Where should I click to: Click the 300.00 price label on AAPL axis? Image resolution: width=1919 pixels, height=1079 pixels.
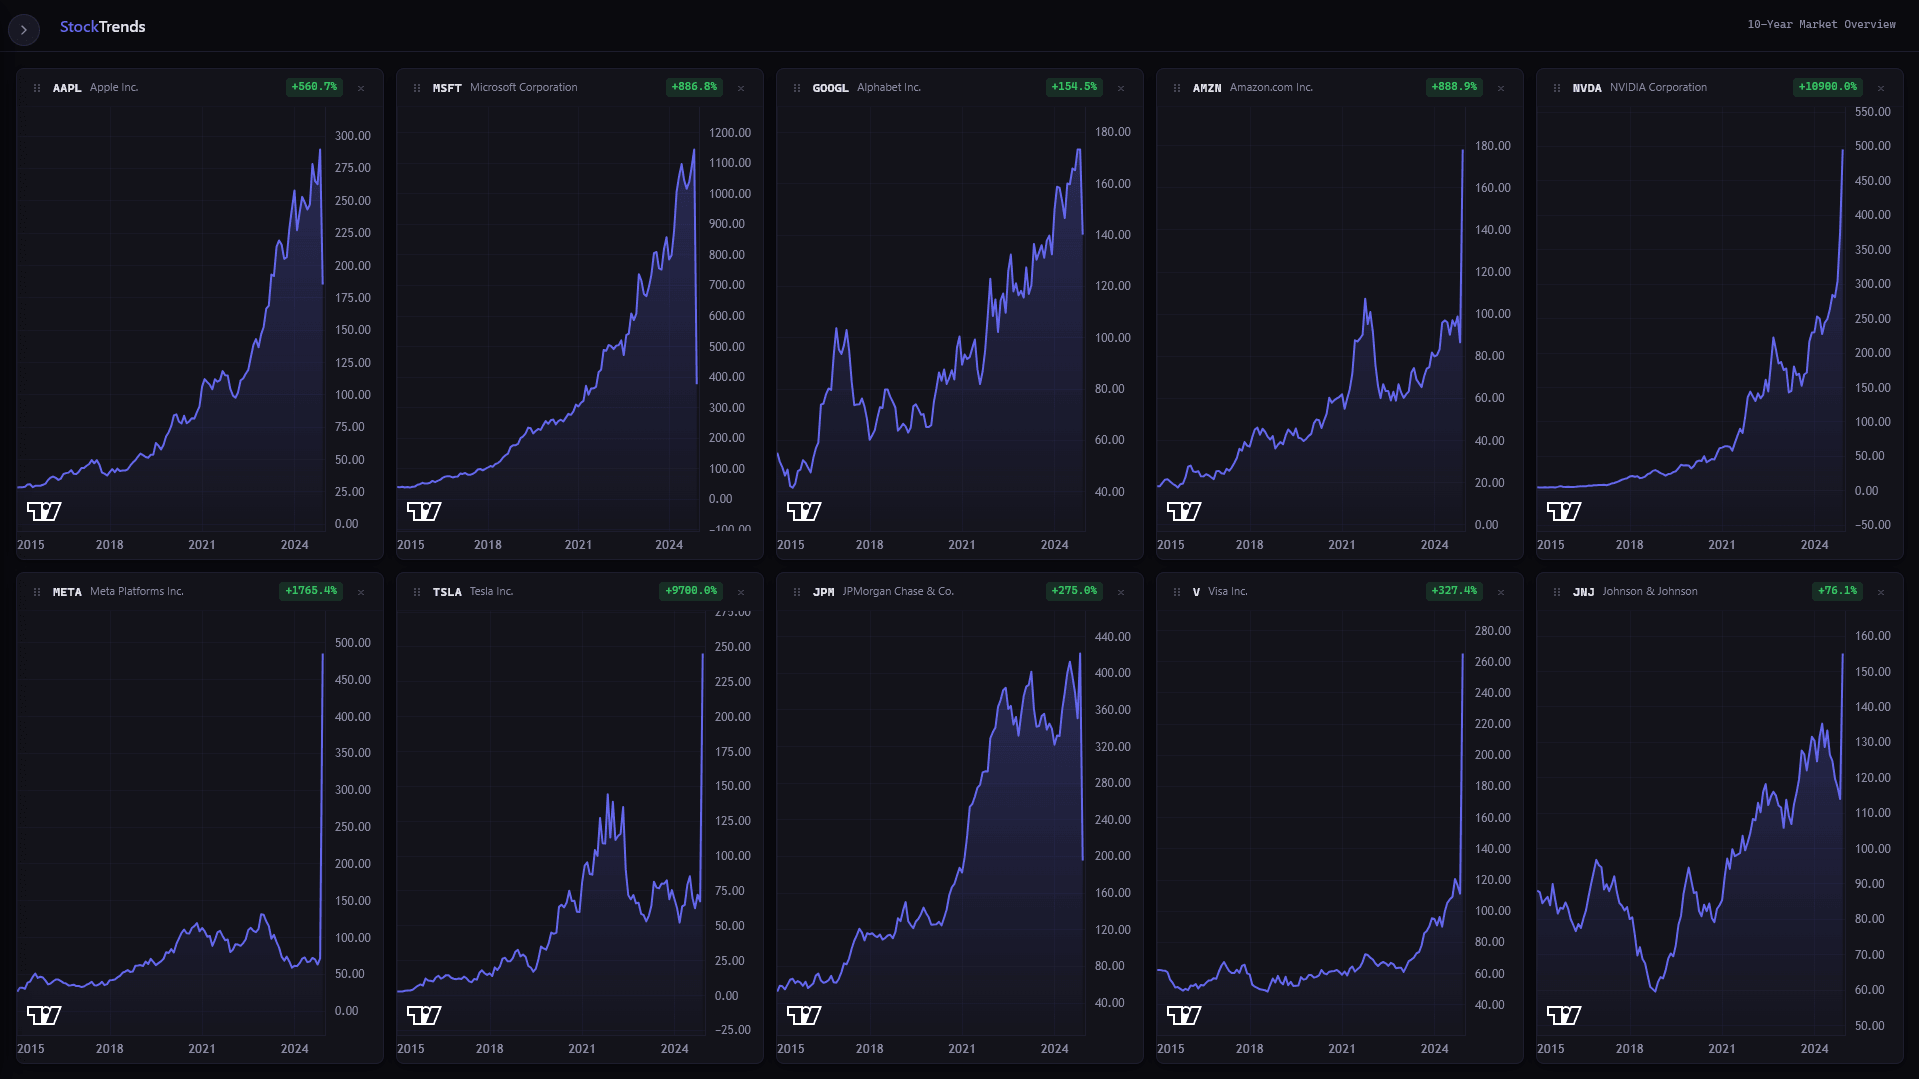tap(352, 136)
